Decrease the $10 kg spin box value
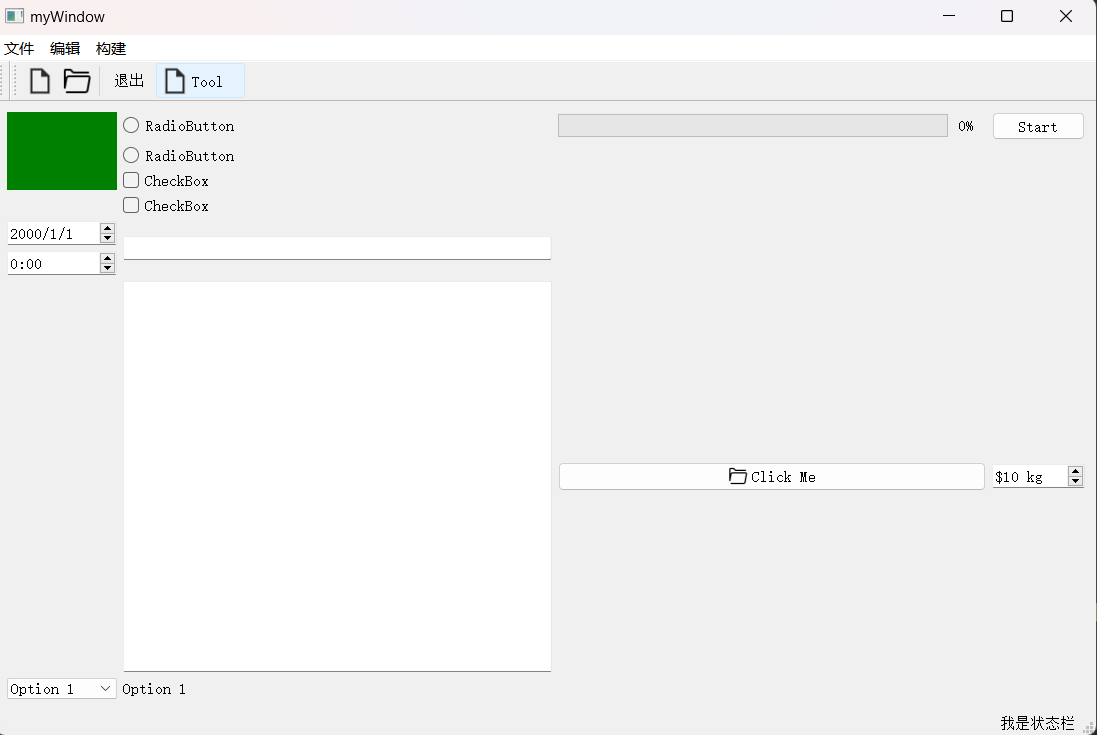The width and height of the screenshot is (1097, 735). point(1075,481)
